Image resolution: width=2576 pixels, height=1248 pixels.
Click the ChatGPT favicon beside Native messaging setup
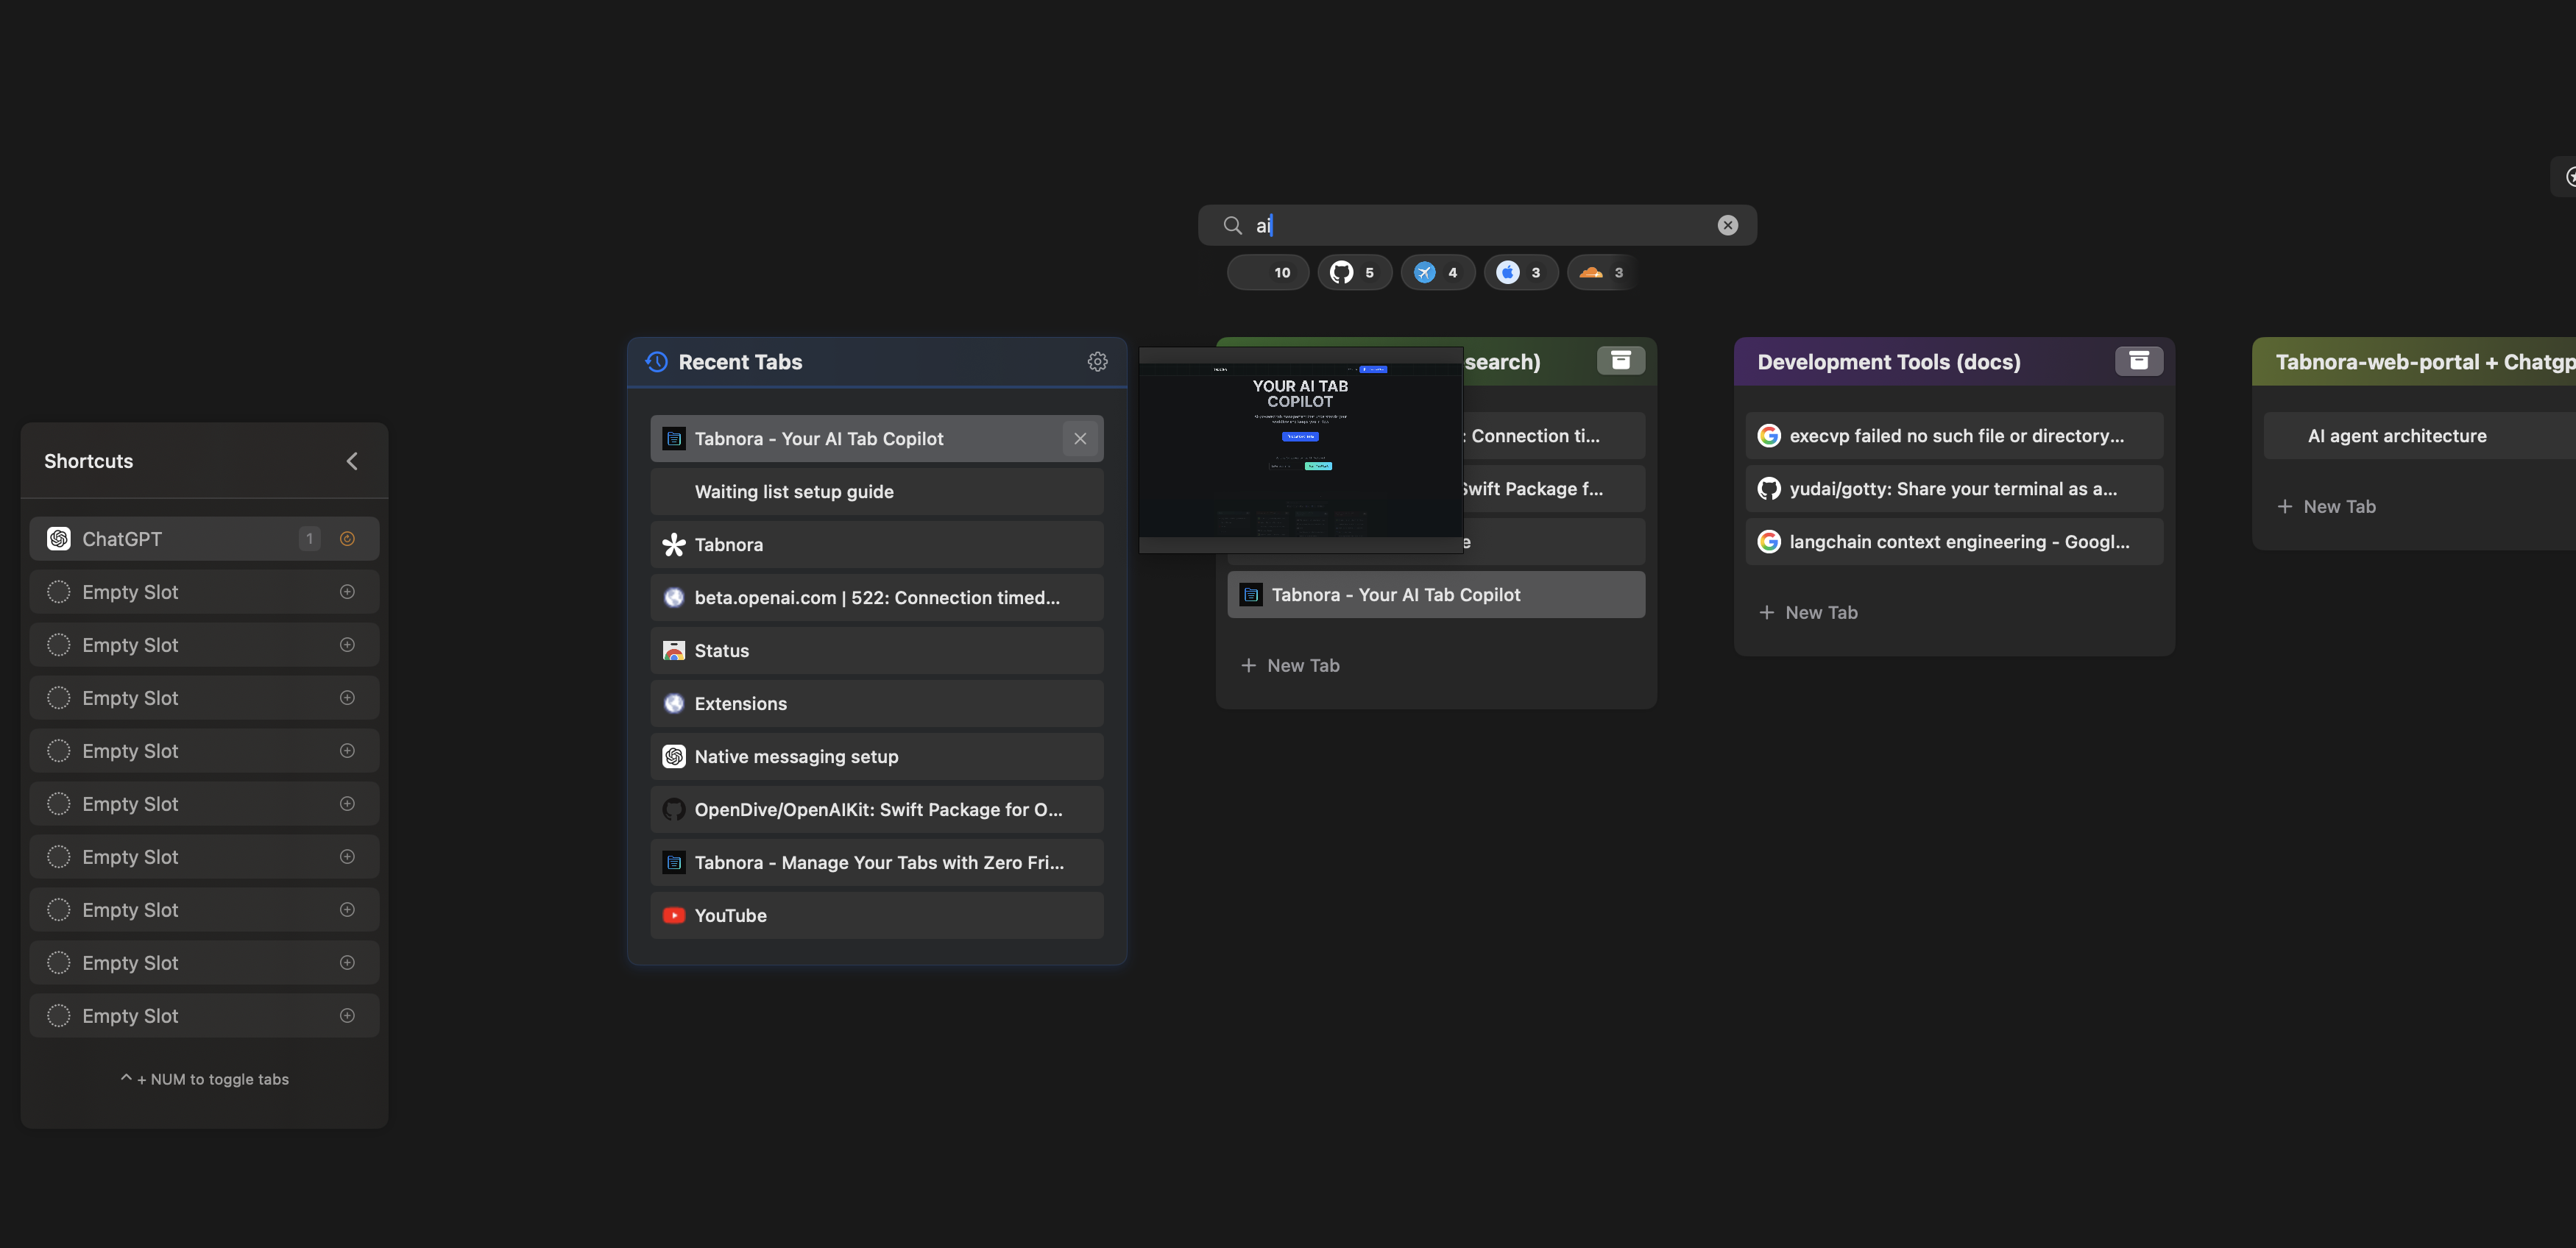pyautogui.click(x=674, y=757)
